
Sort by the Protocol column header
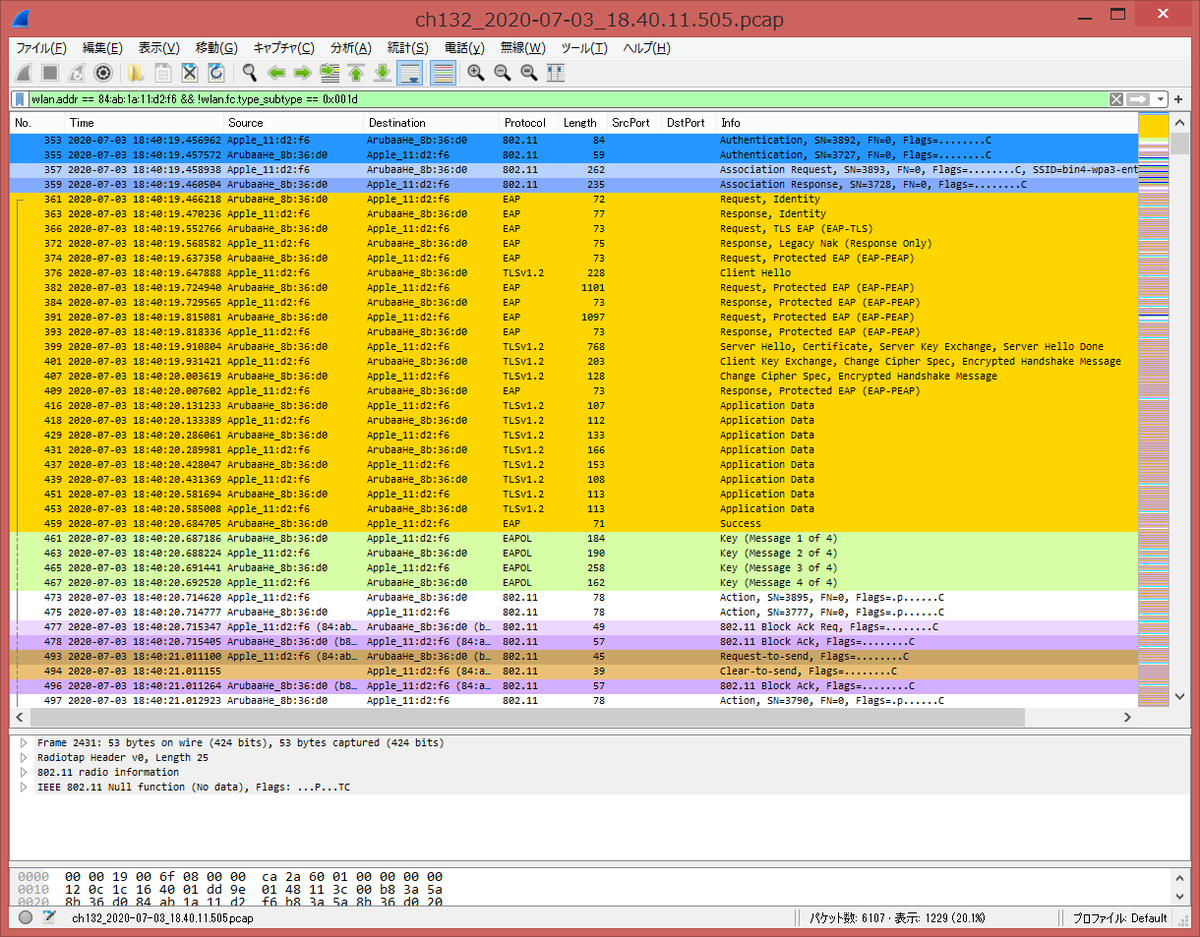point(528,123)
